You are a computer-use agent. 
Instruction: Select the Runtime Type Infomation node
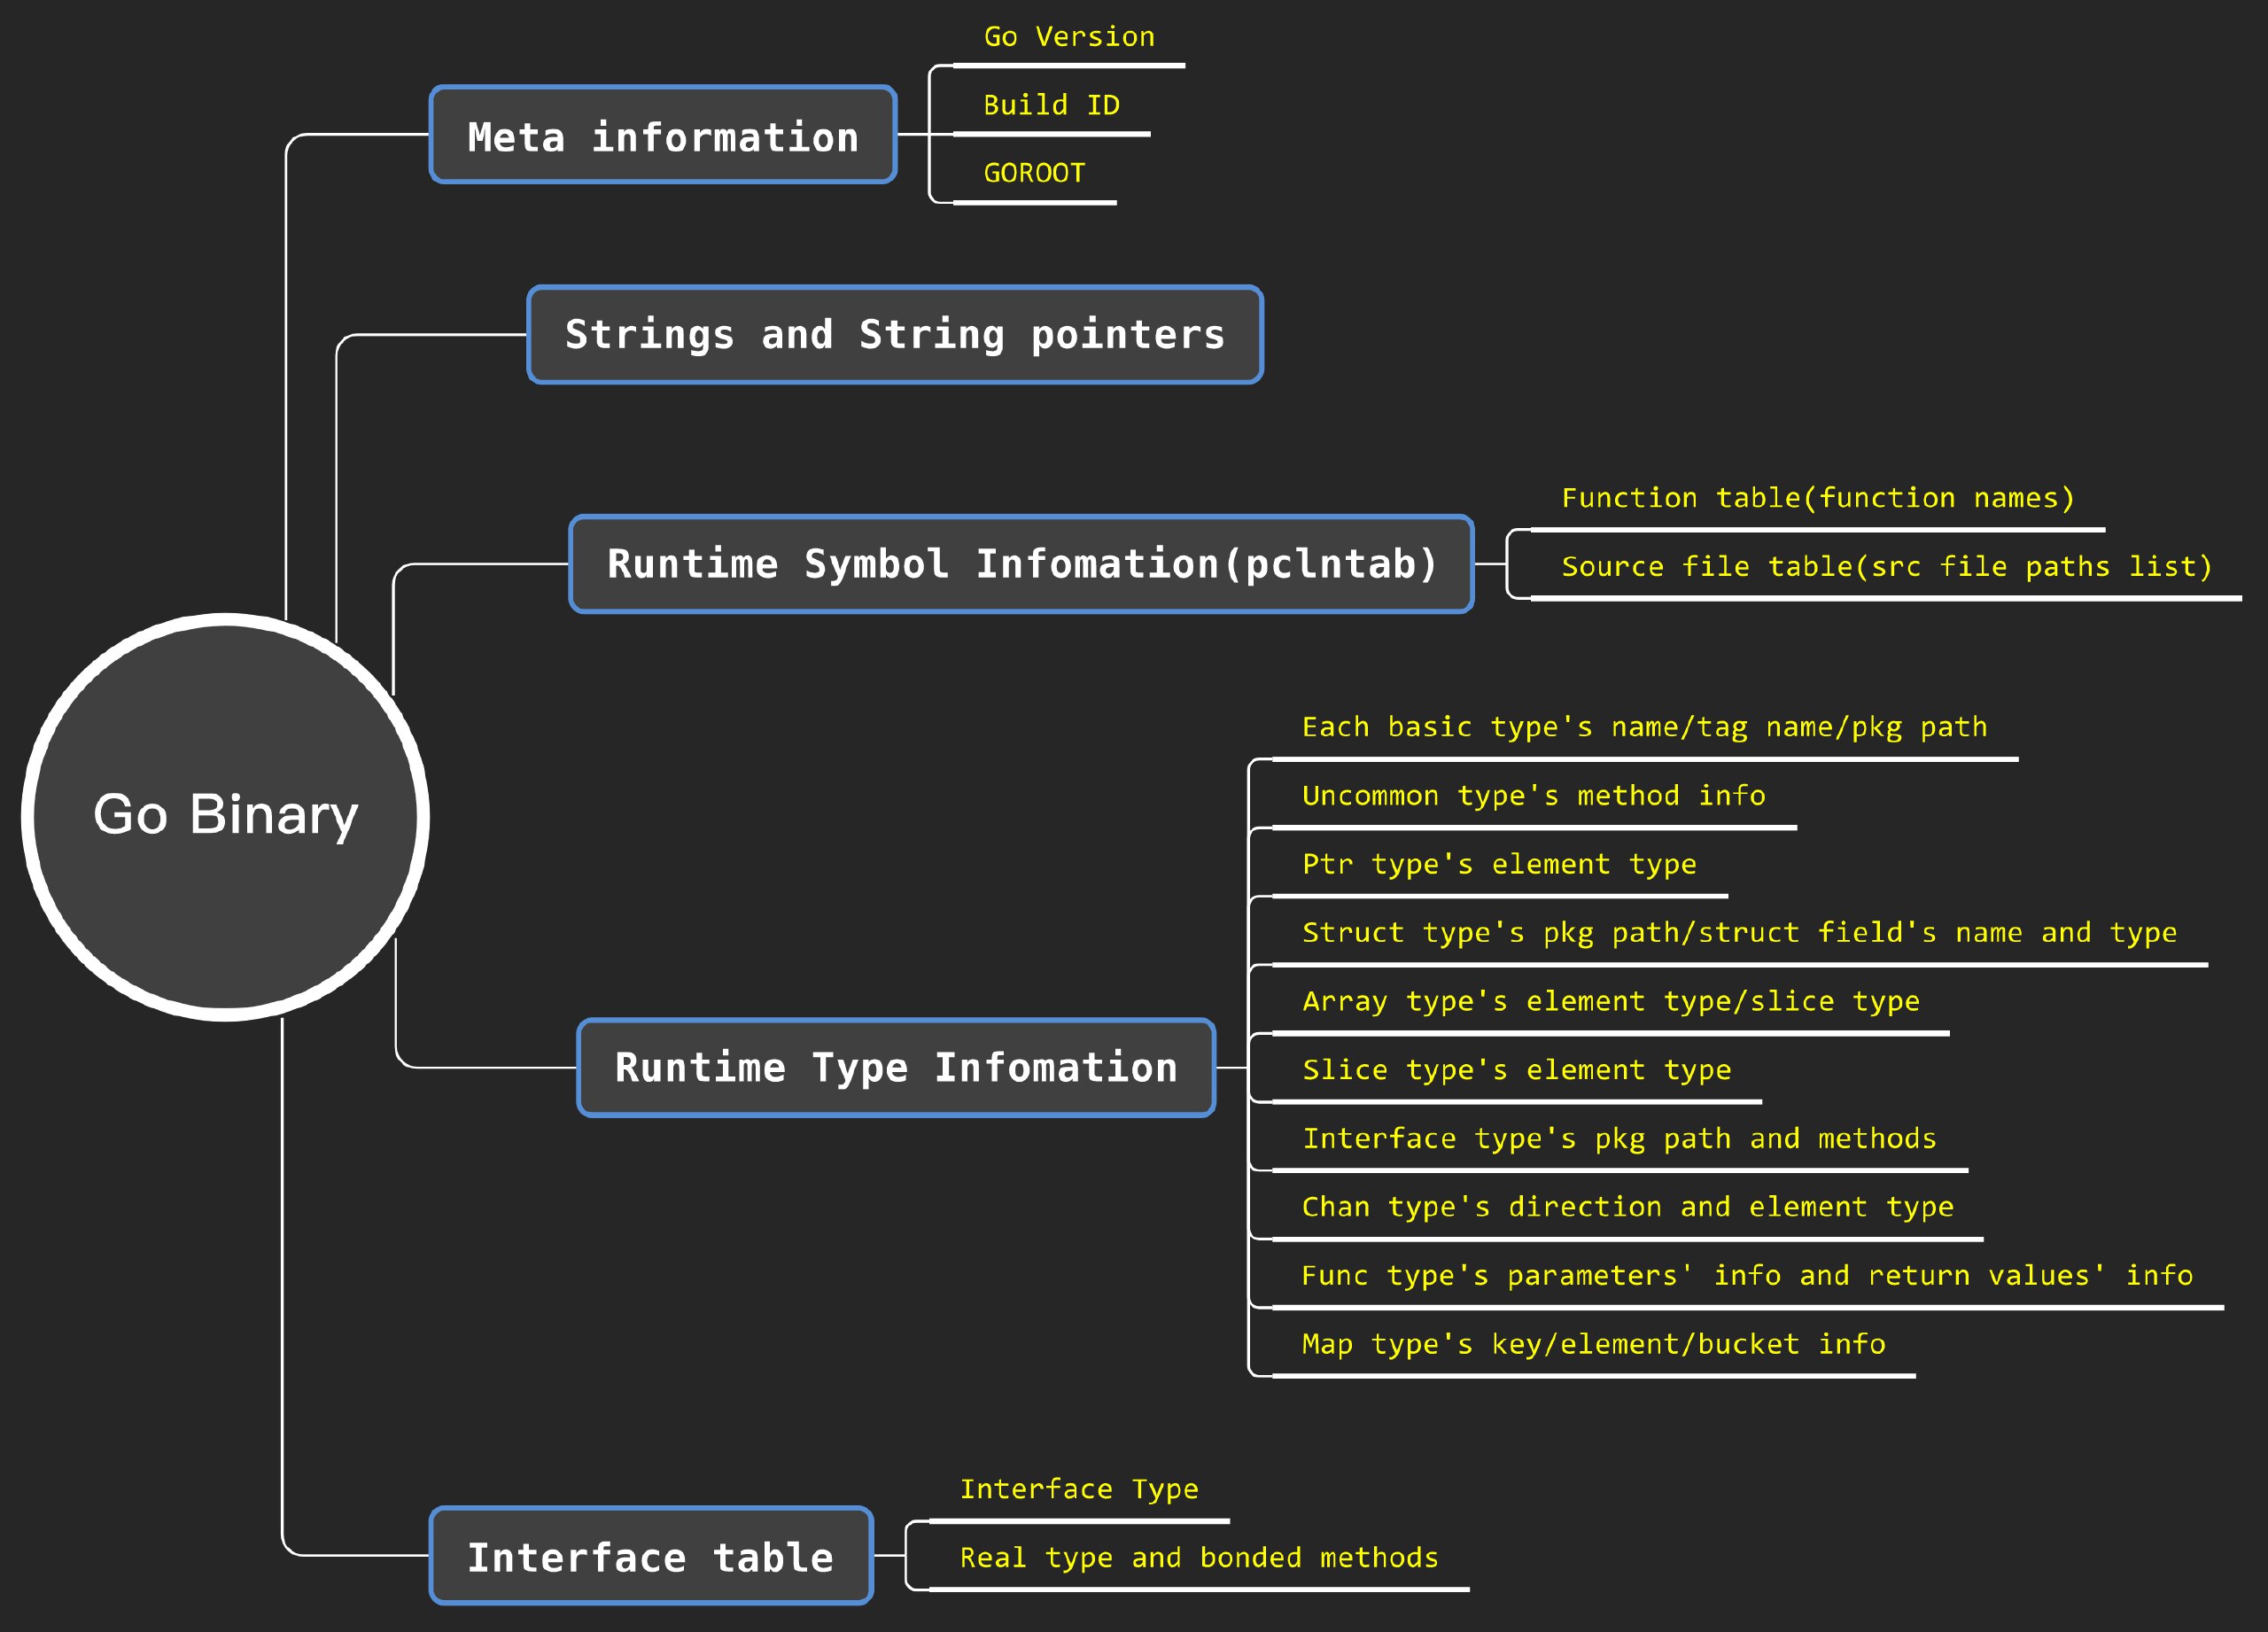click(x=896, y=1067)
